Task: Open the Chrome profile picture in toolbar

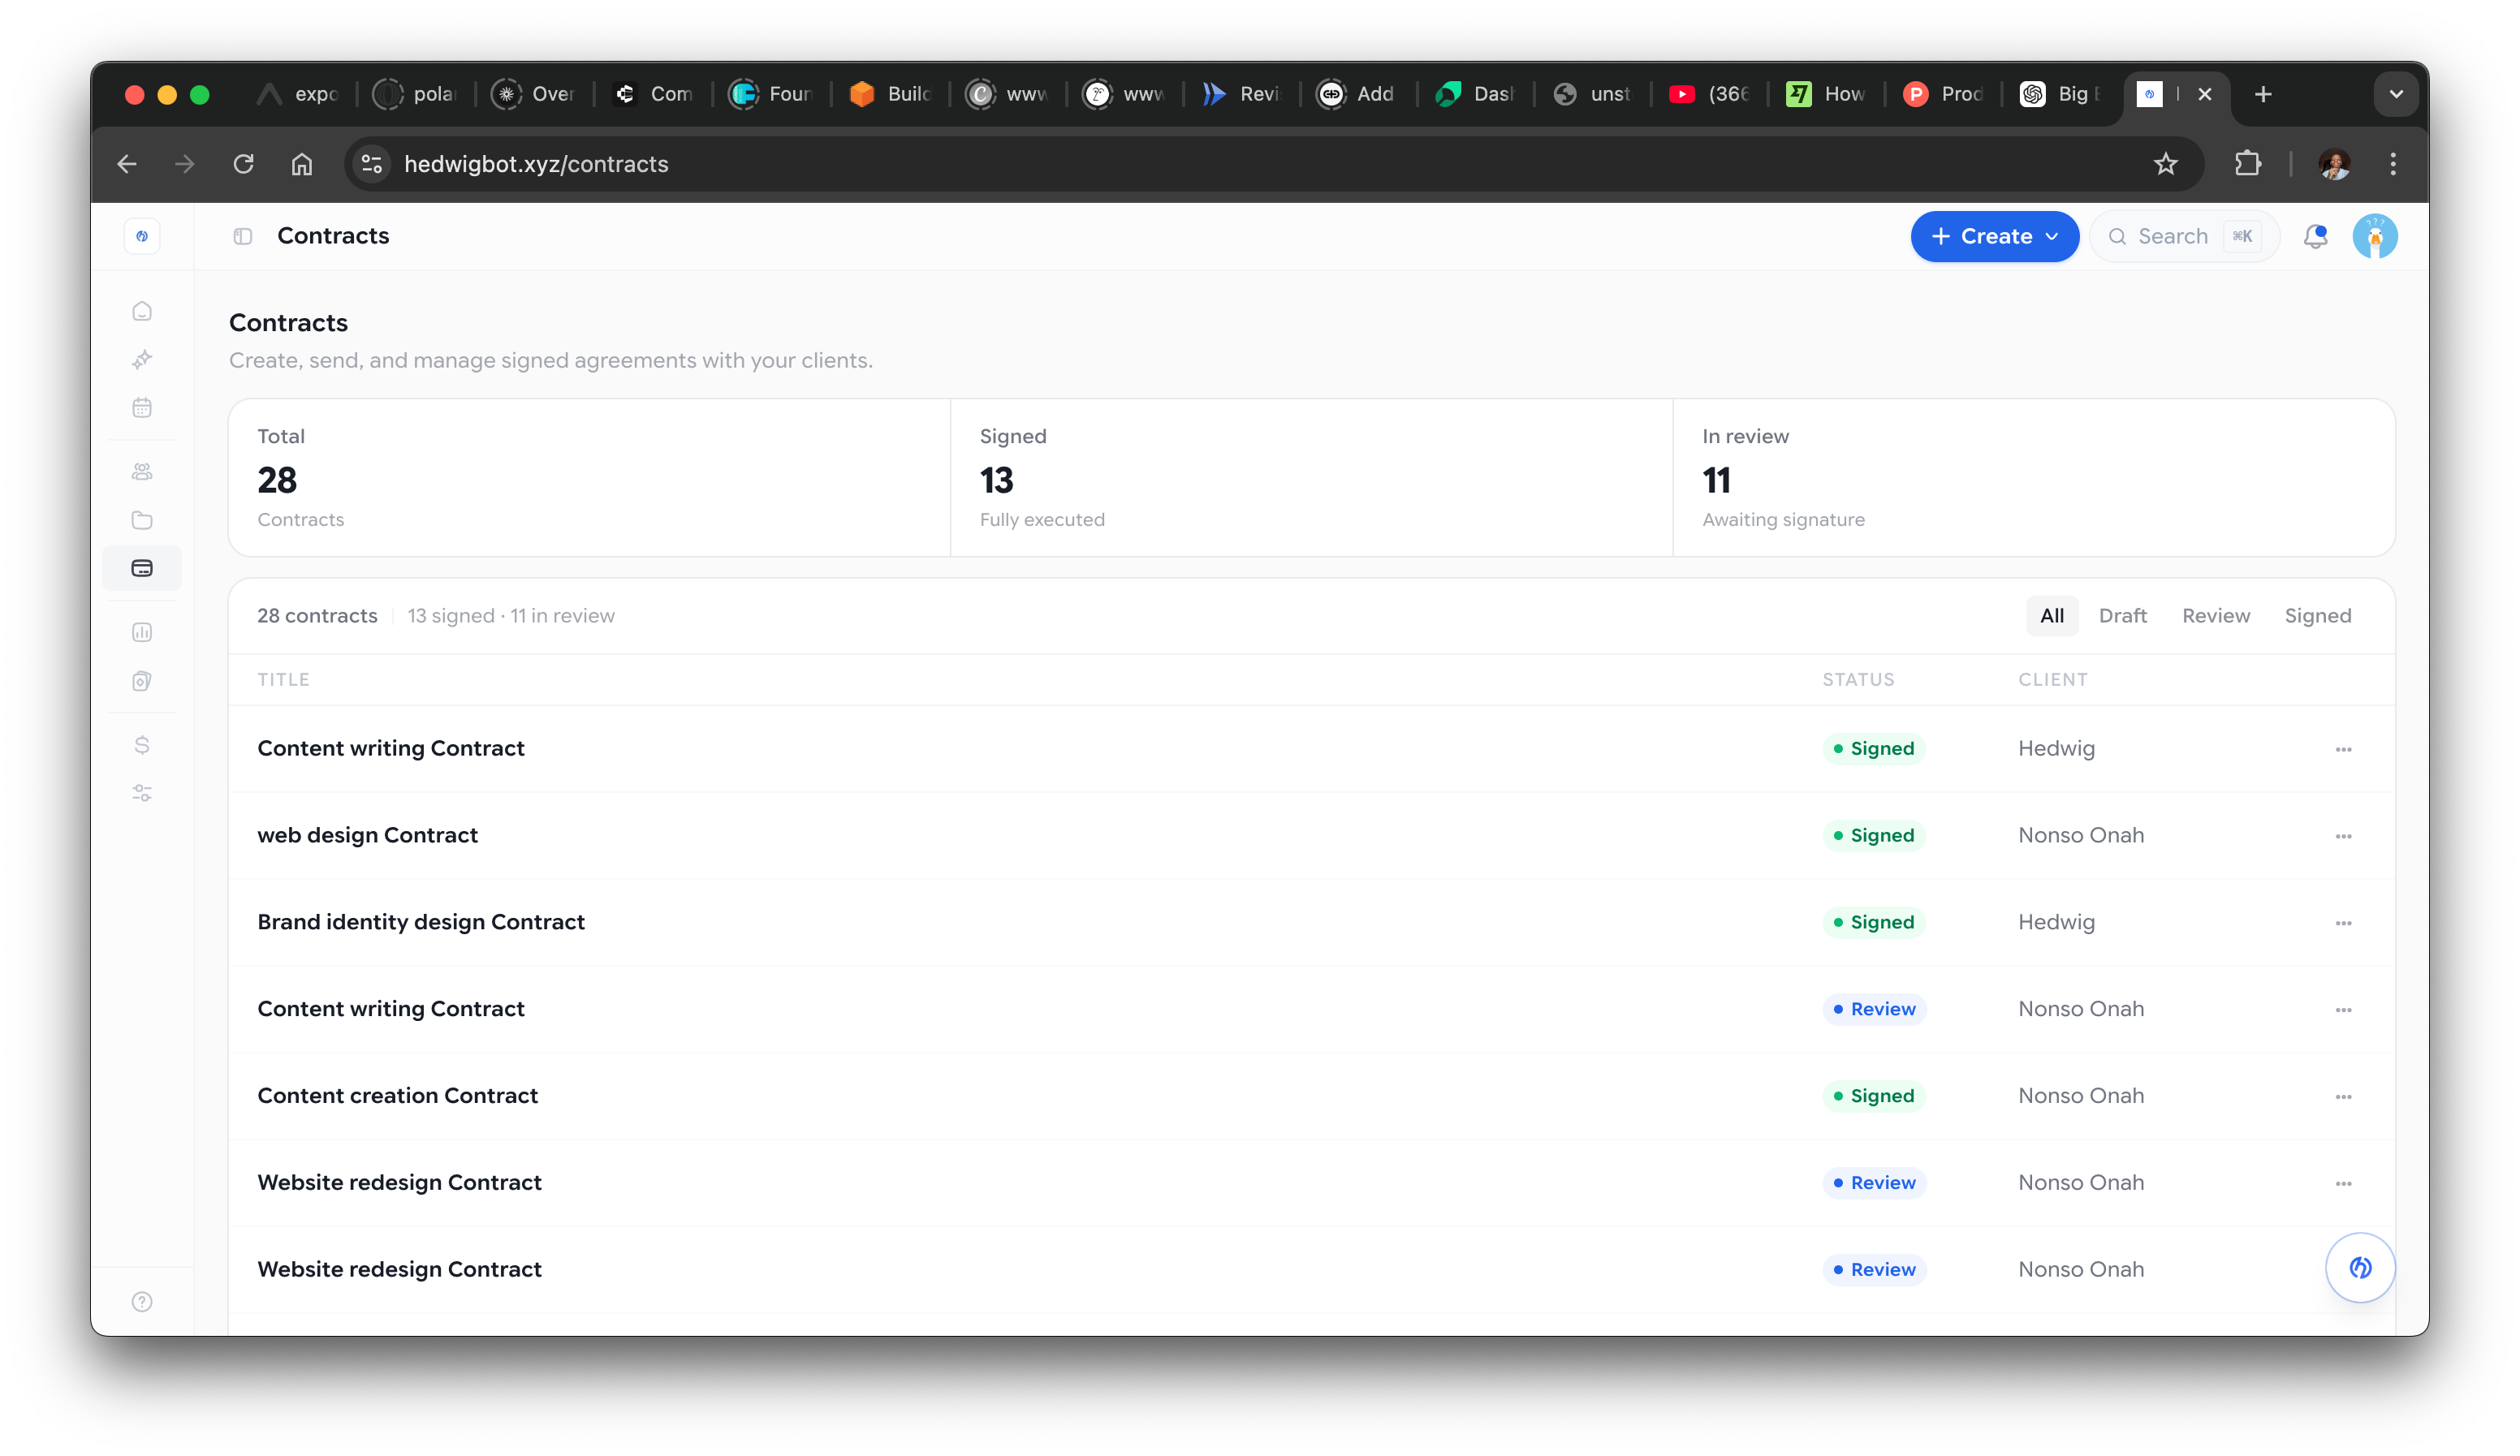Action: coord(2334,164)
